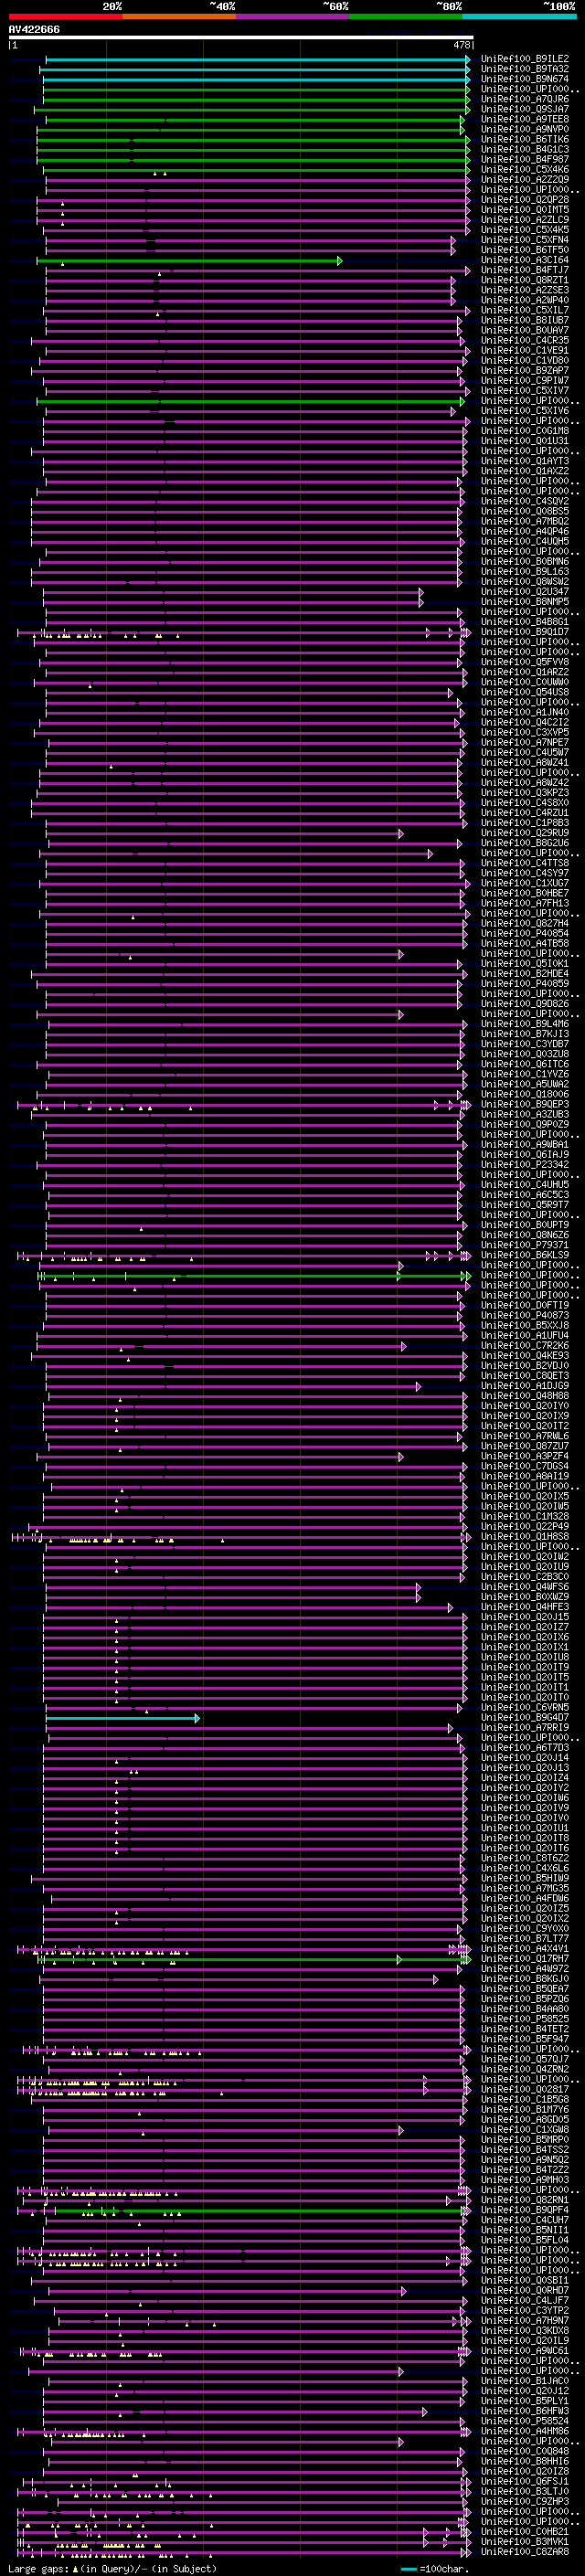Click the red 20% identity legend segment

pos(65,16)
